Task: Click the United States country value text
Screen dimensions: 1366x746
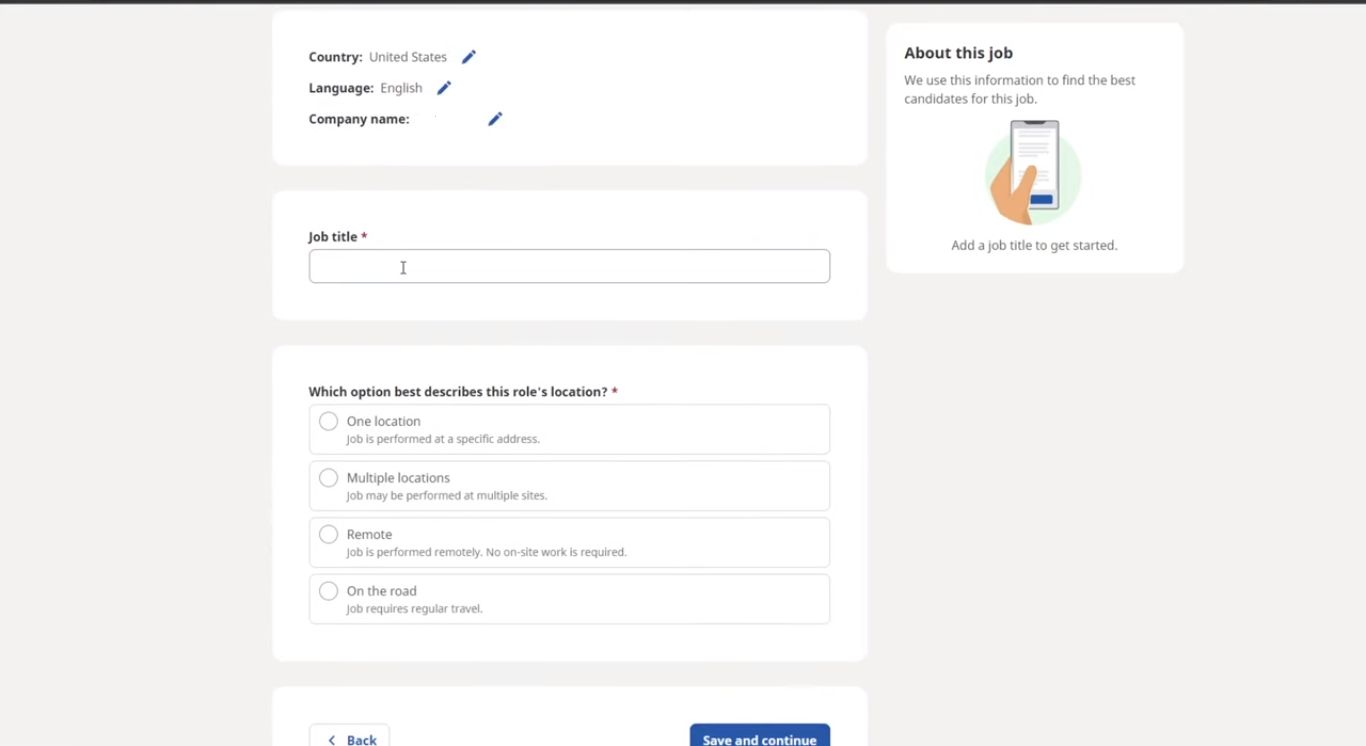Action: coord(409,56)
